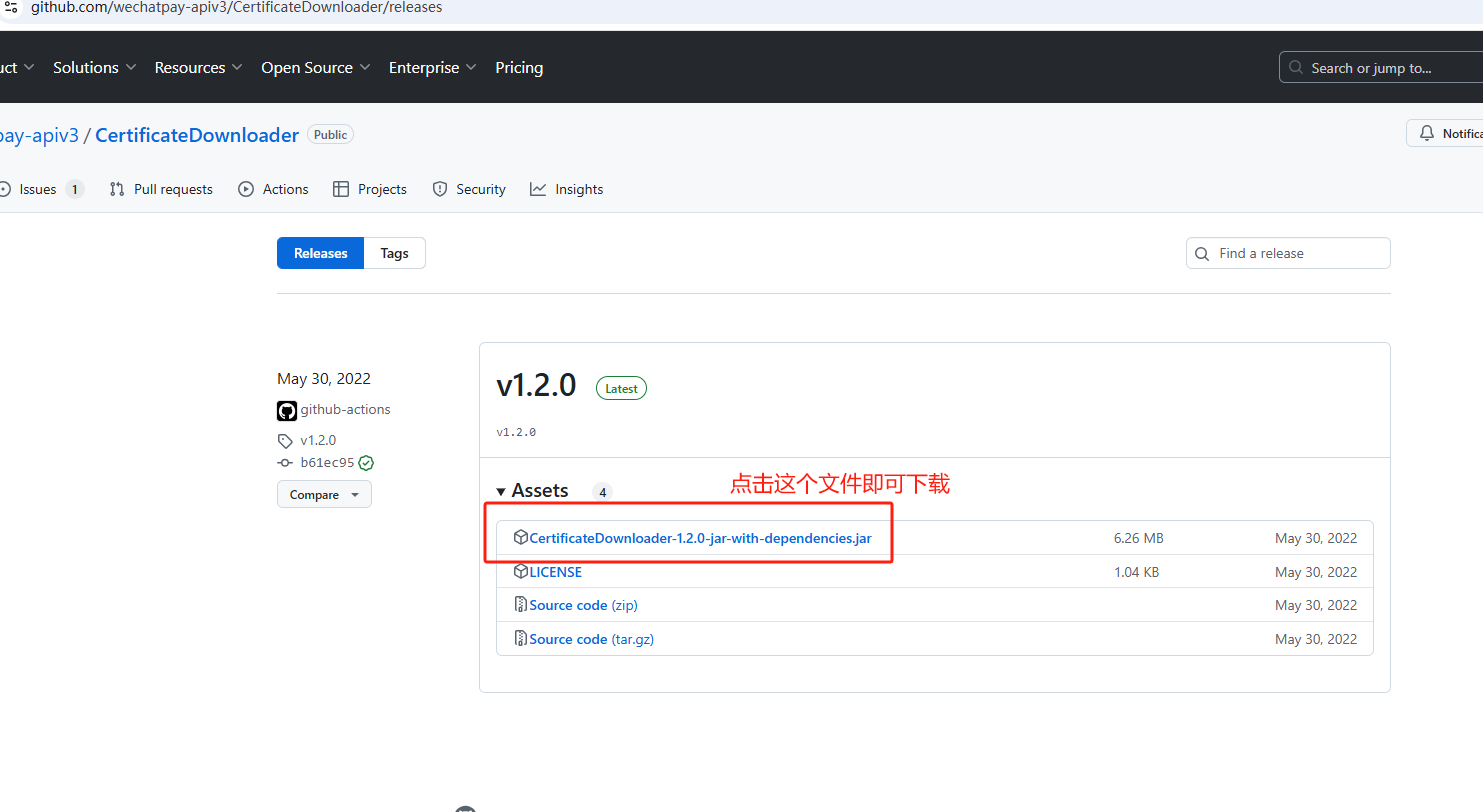1483x812 pixels.
Task: Expand the Open Source navigation menu
Action: (315, 68)
